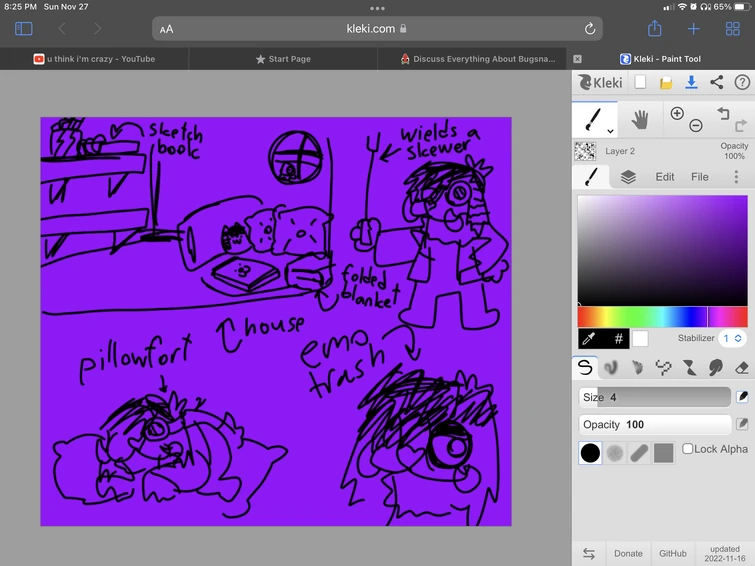Viewport: 755px width, 566px height.
Task: Select the white secondary color swatch
Action: pos(640,339)
